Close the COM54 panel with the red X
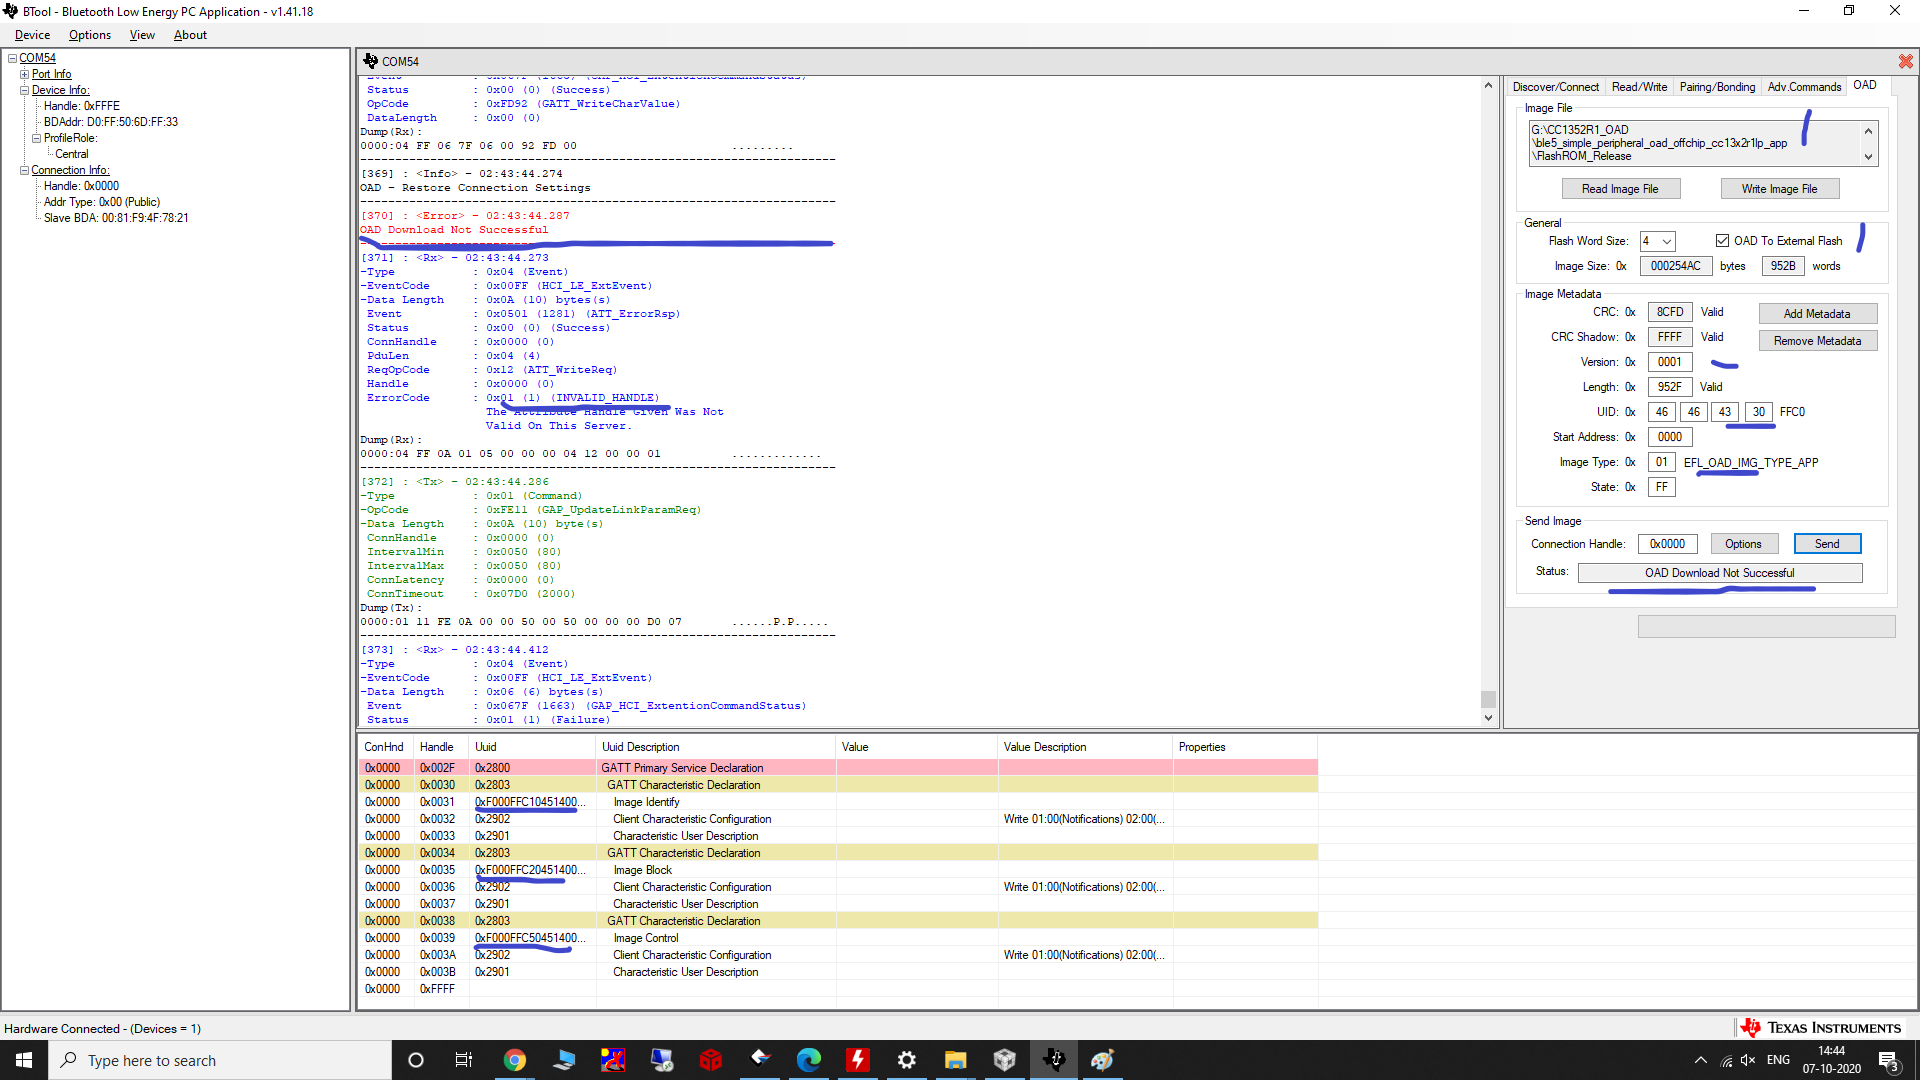This screenshot has width=1920, height=1080. click(1905, 61)
